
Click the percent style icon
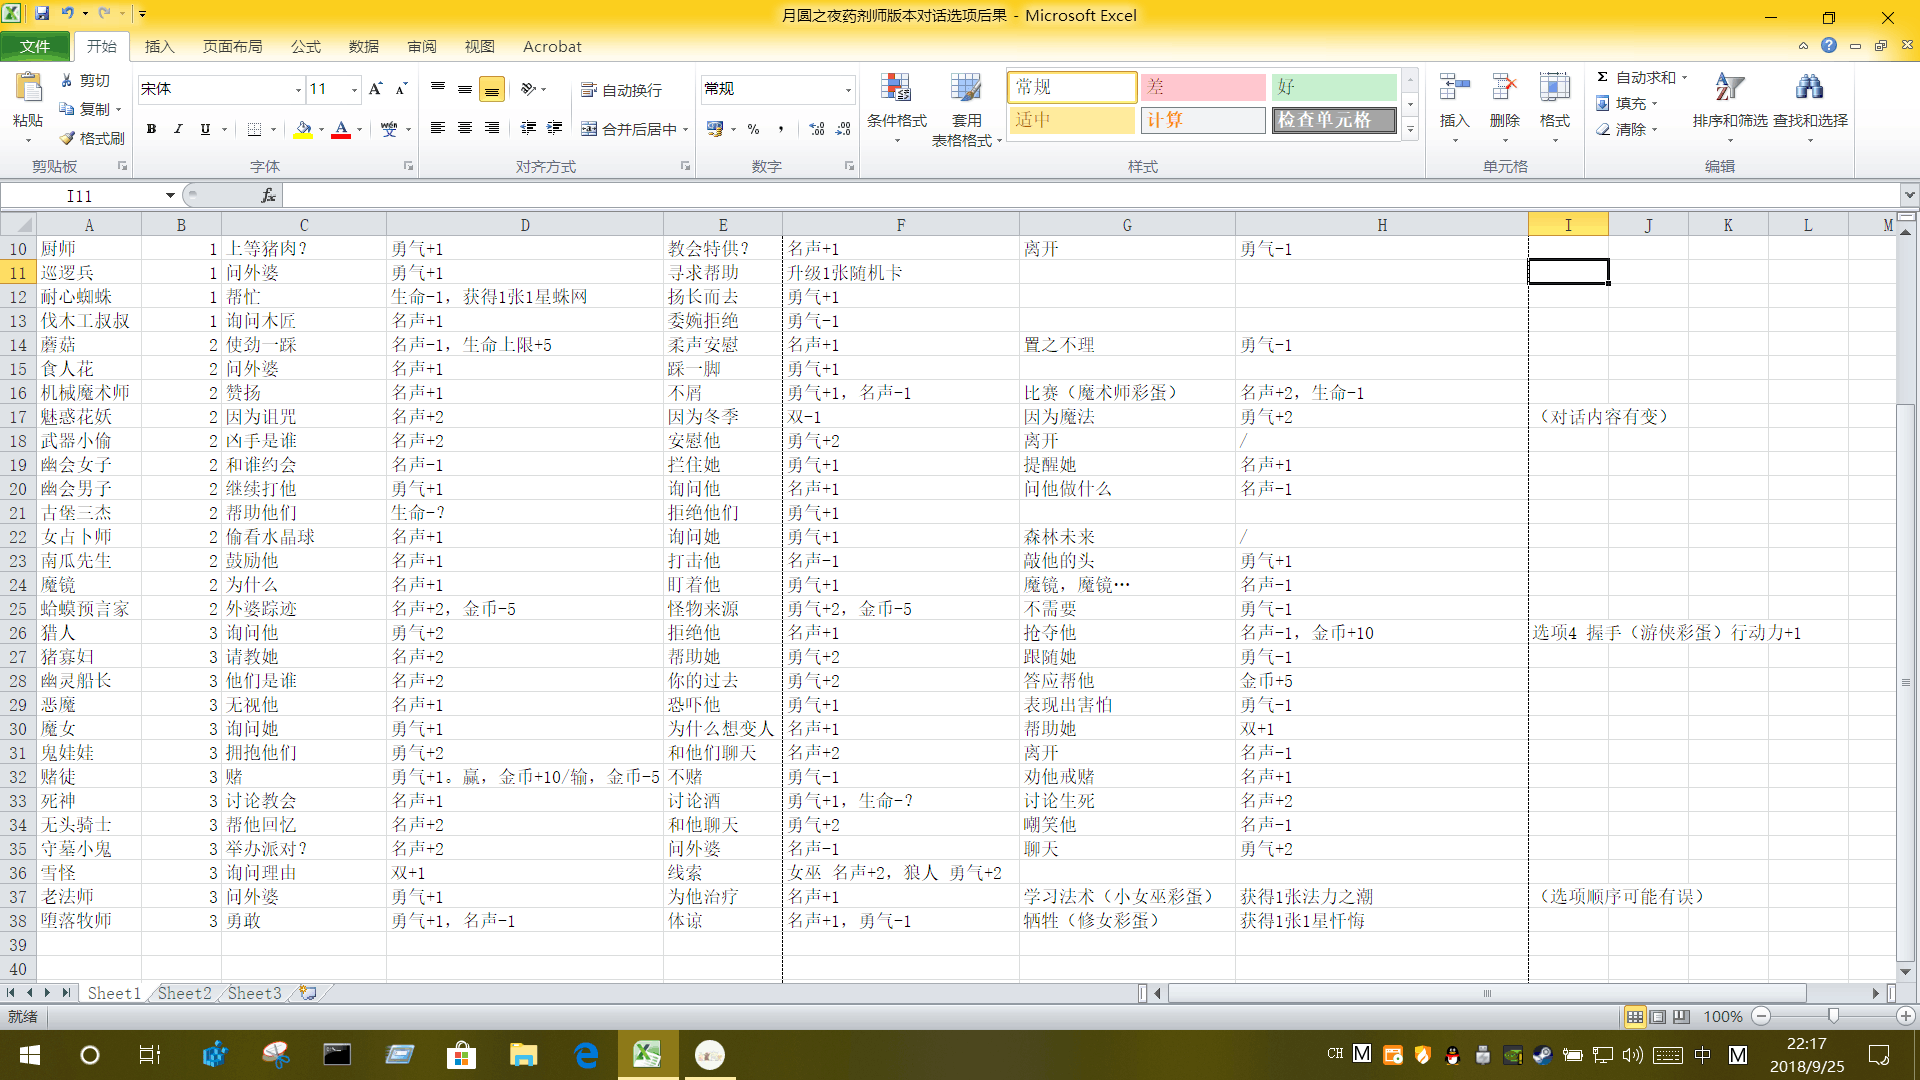754,129
